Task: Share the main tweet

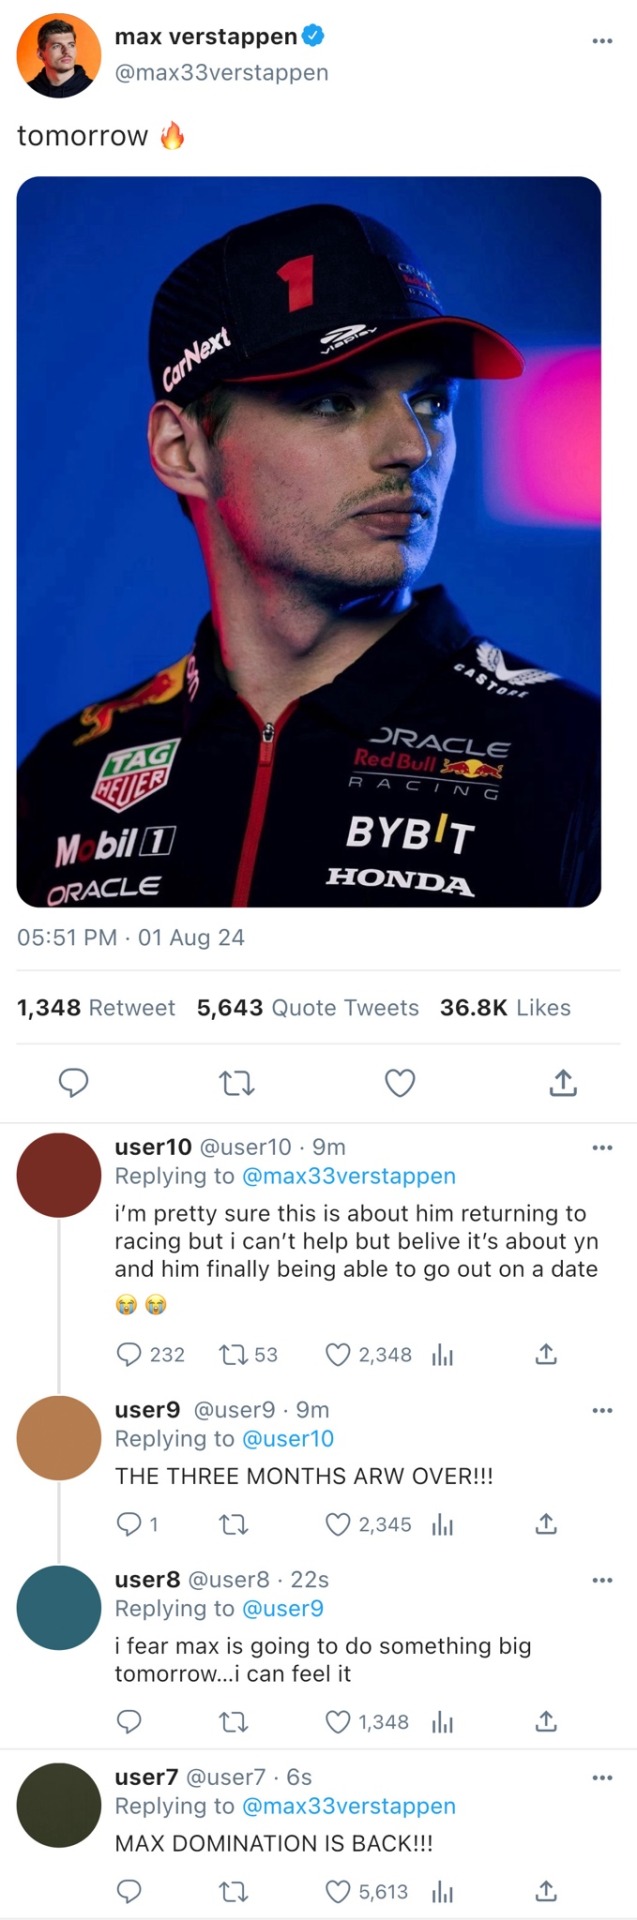Action: pyautogui.click(x=563, y=1083)
